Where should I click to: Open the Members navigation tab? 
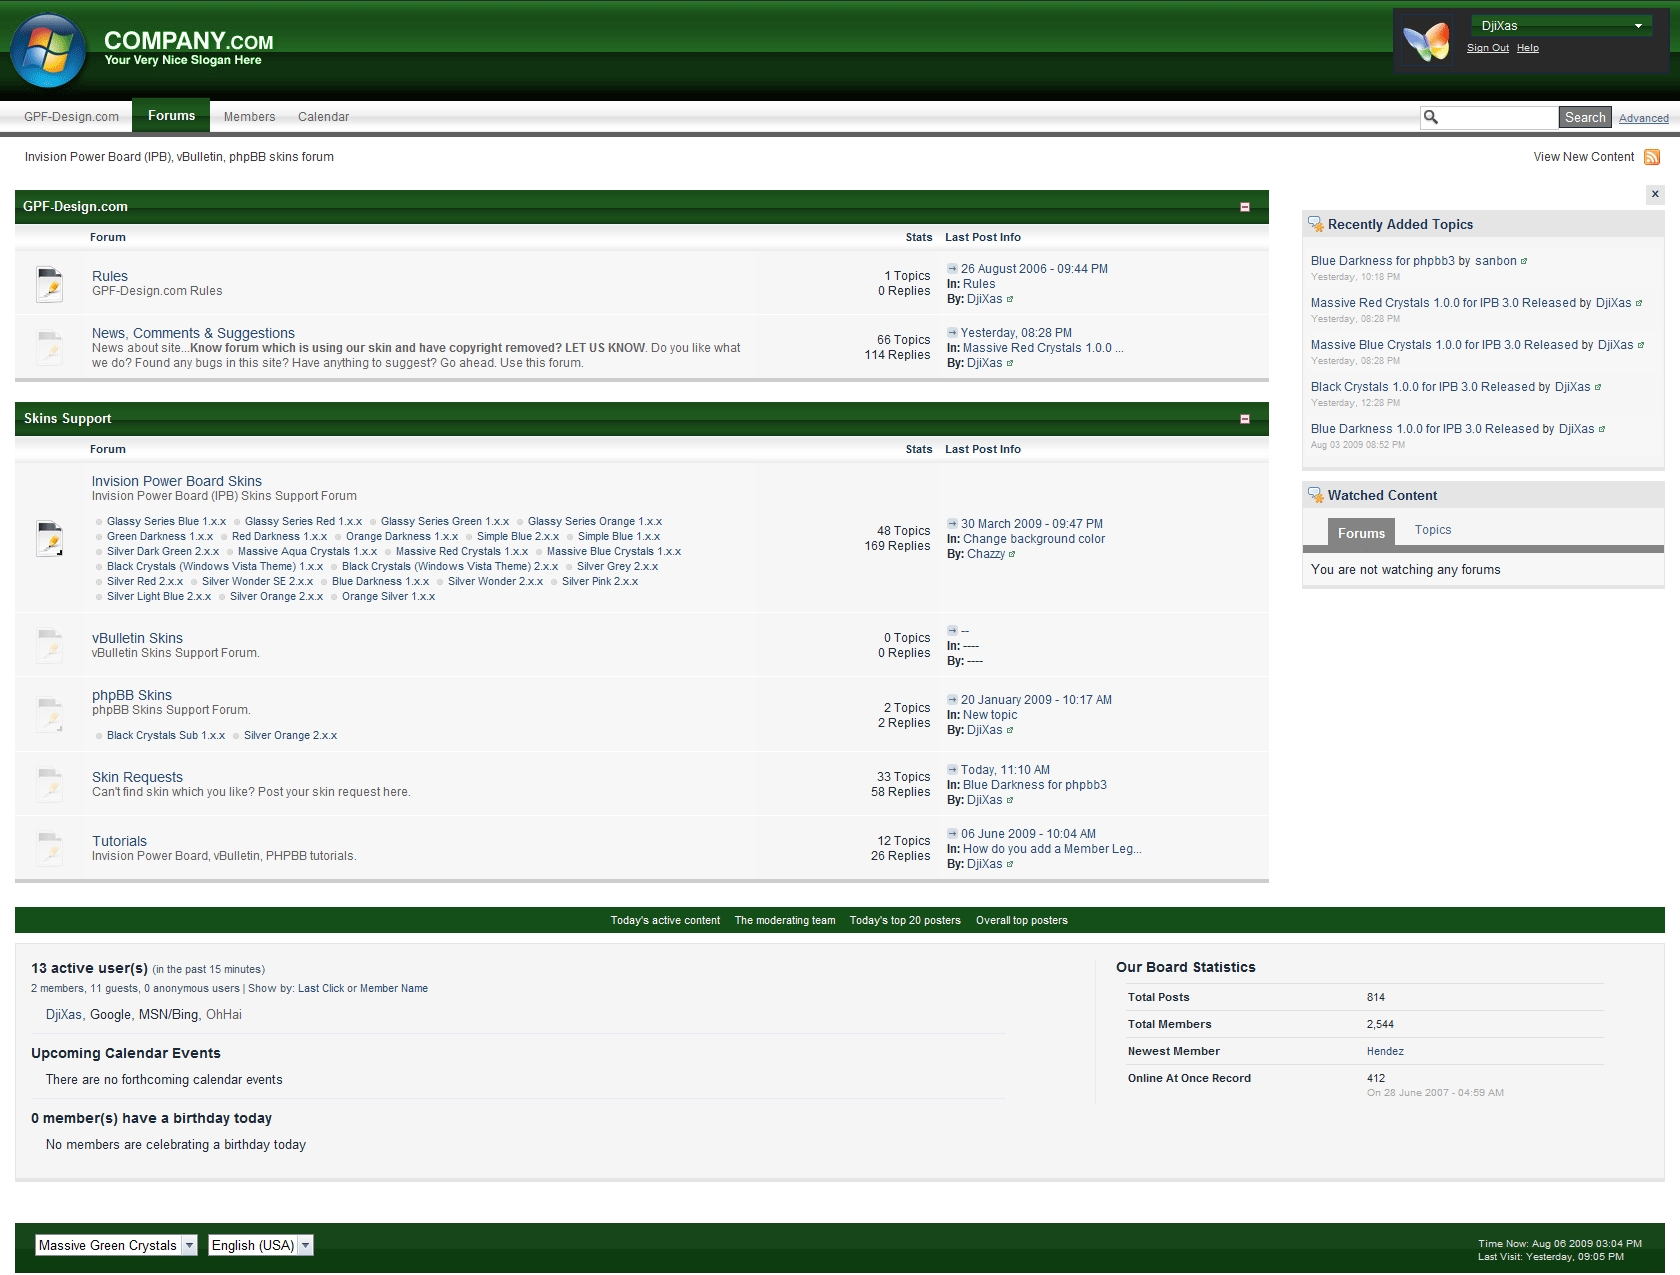tap(249, 117)
